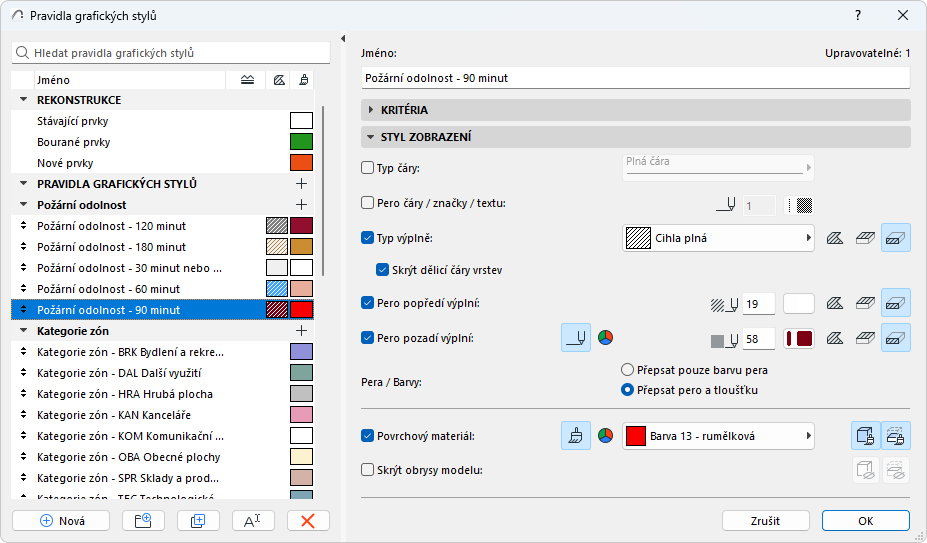927x543 pixels.
Task: Click the RGB color wheel beside Povrchový materiál
Action: click(605, 436)
